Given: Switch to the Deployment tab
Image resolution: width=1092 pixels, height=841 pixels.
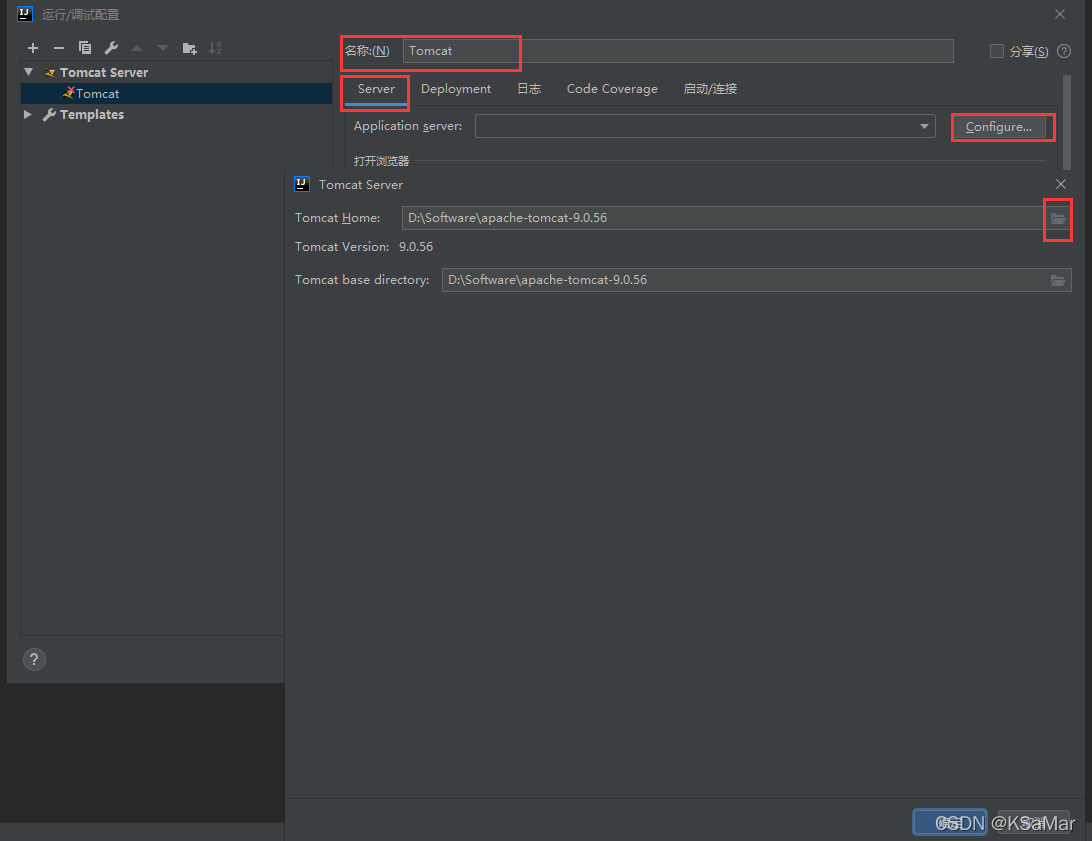Looking at the screenshot, I should tap(455, 89).
